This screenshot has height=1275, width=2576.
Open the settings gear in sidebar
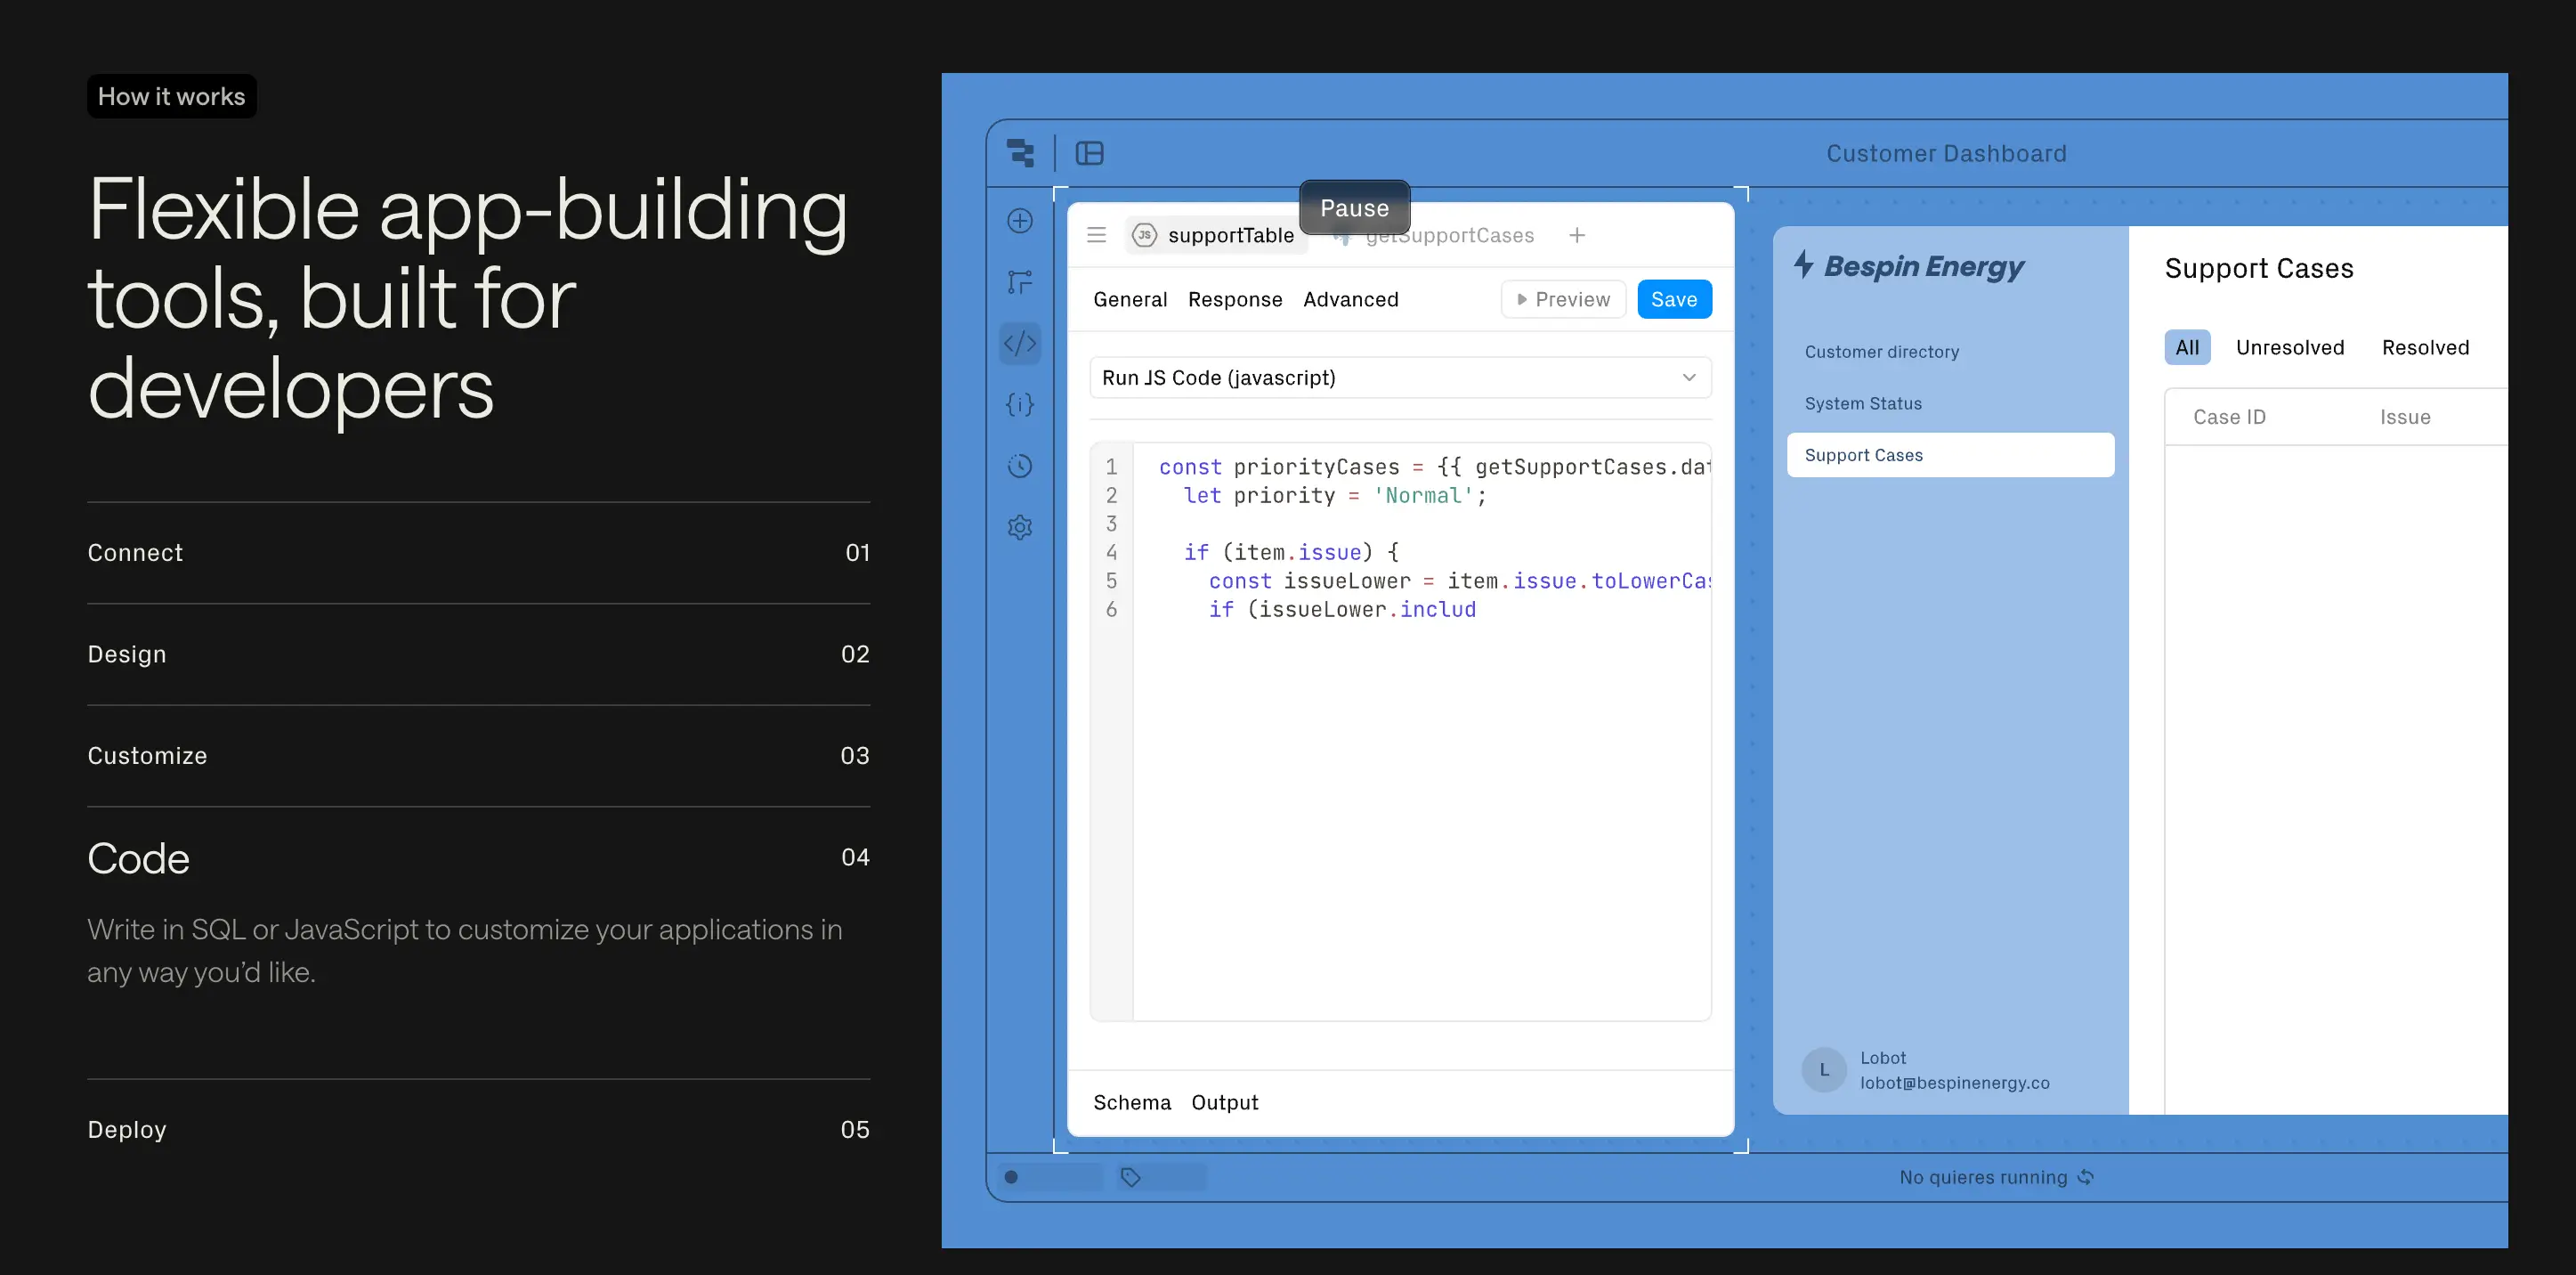click(1019, 528)
